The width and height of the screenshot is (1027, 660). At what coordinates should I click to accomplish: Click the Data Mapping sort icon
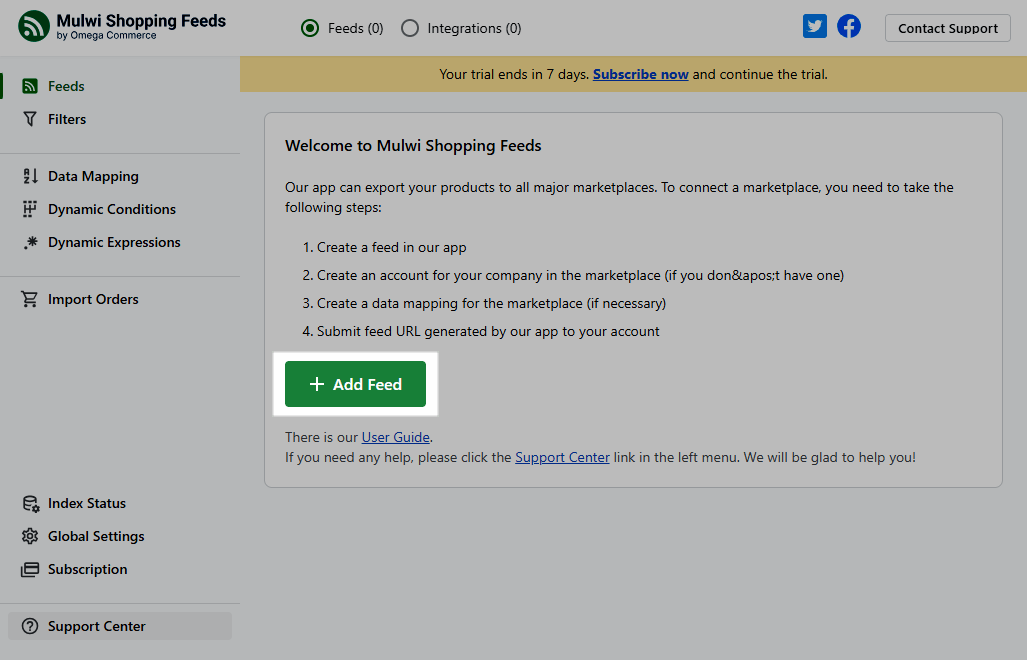pos(30,176)
